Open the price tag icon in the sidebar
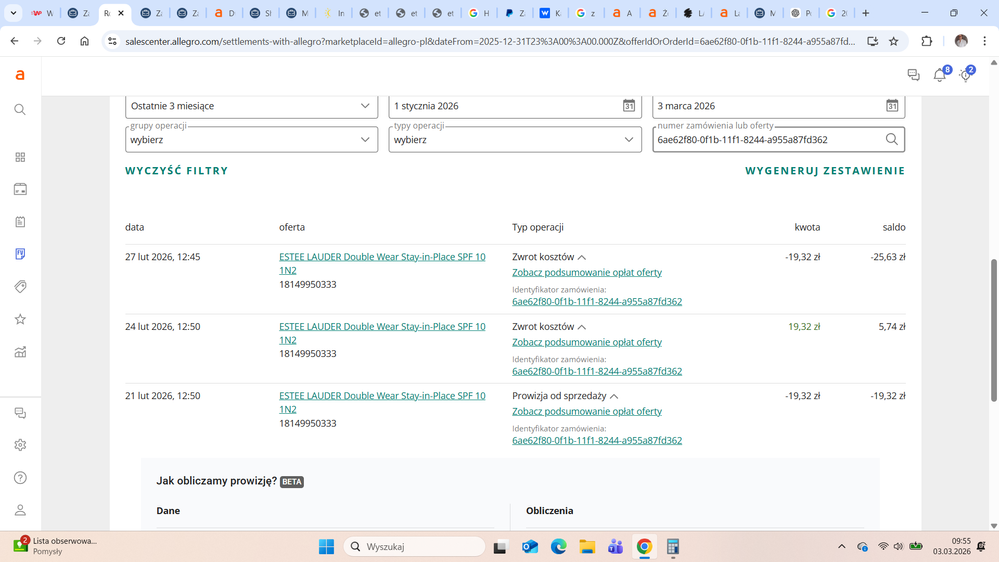This screenshot has height=562, width=999. click(x=20, y=287)
